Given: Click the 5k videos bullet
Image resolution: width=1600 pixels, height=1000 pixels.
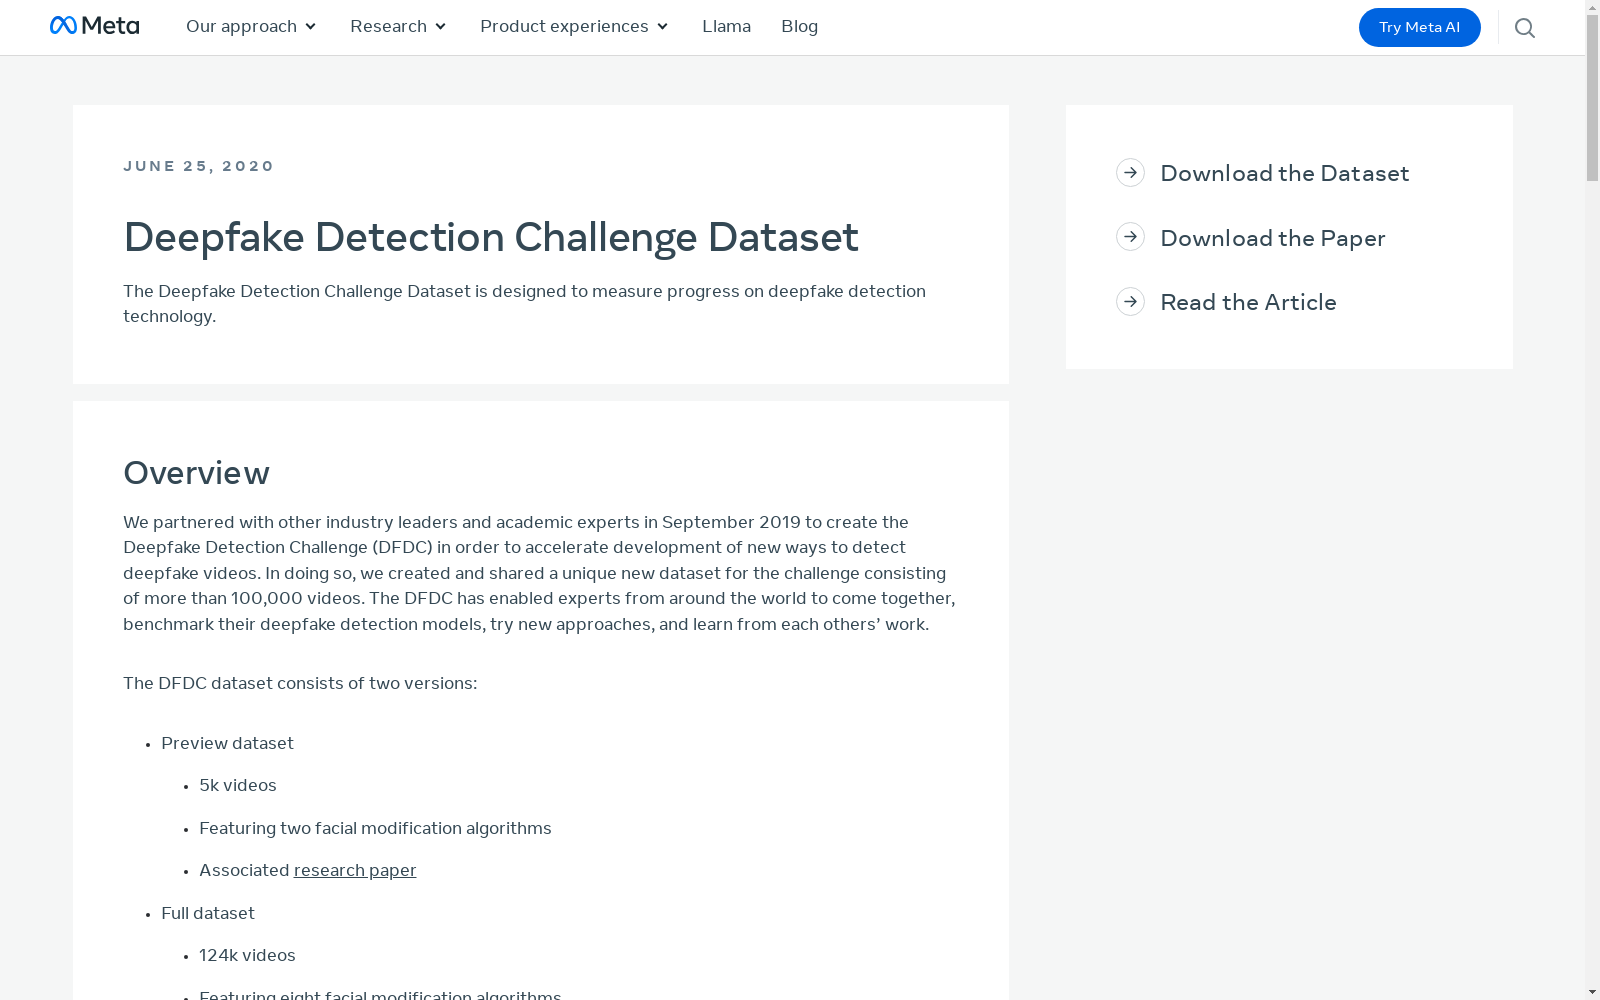Looking at the screenshot, I should pyautogui.click(x=238, y=786).
